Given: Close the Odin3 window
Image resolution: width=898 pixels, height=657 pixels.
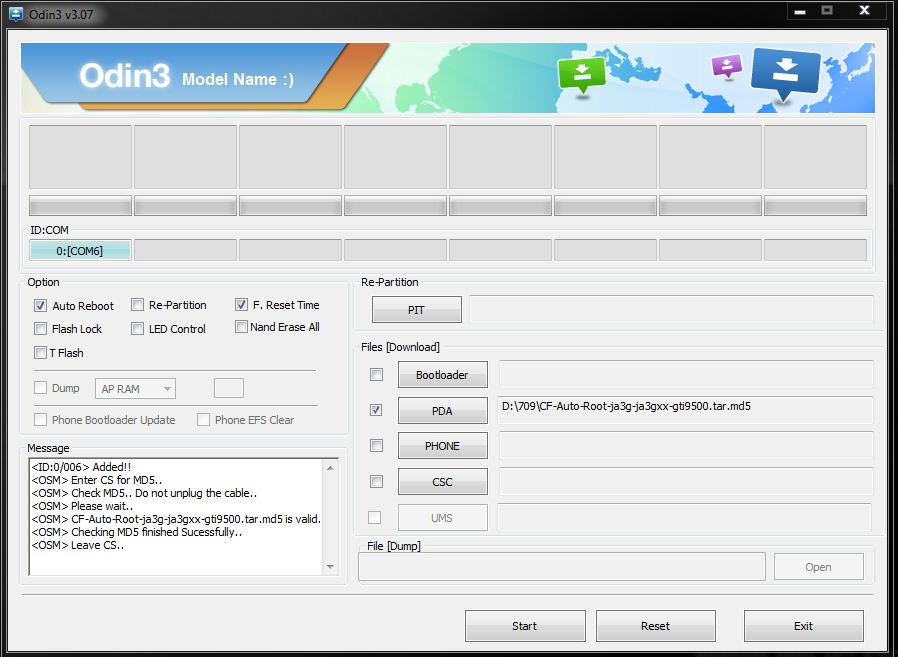Looking at the screenshot, I should tap(865, 10).
